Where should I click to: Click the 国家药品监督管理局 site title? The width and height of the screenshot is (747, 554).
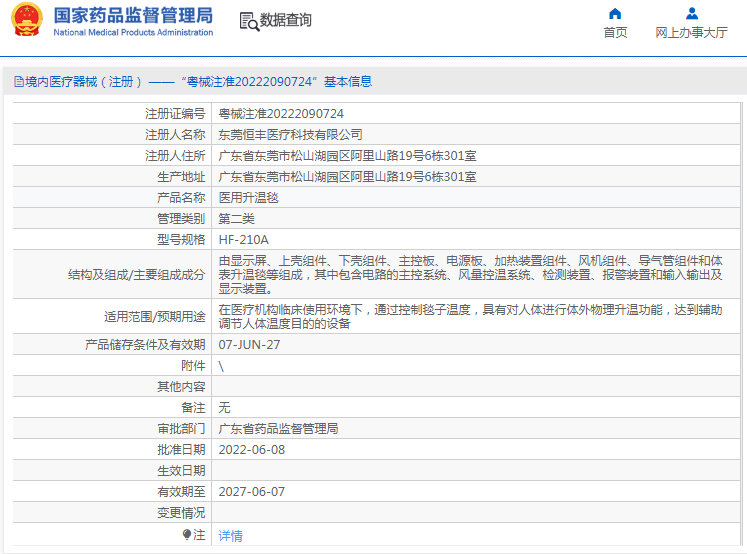132,15
